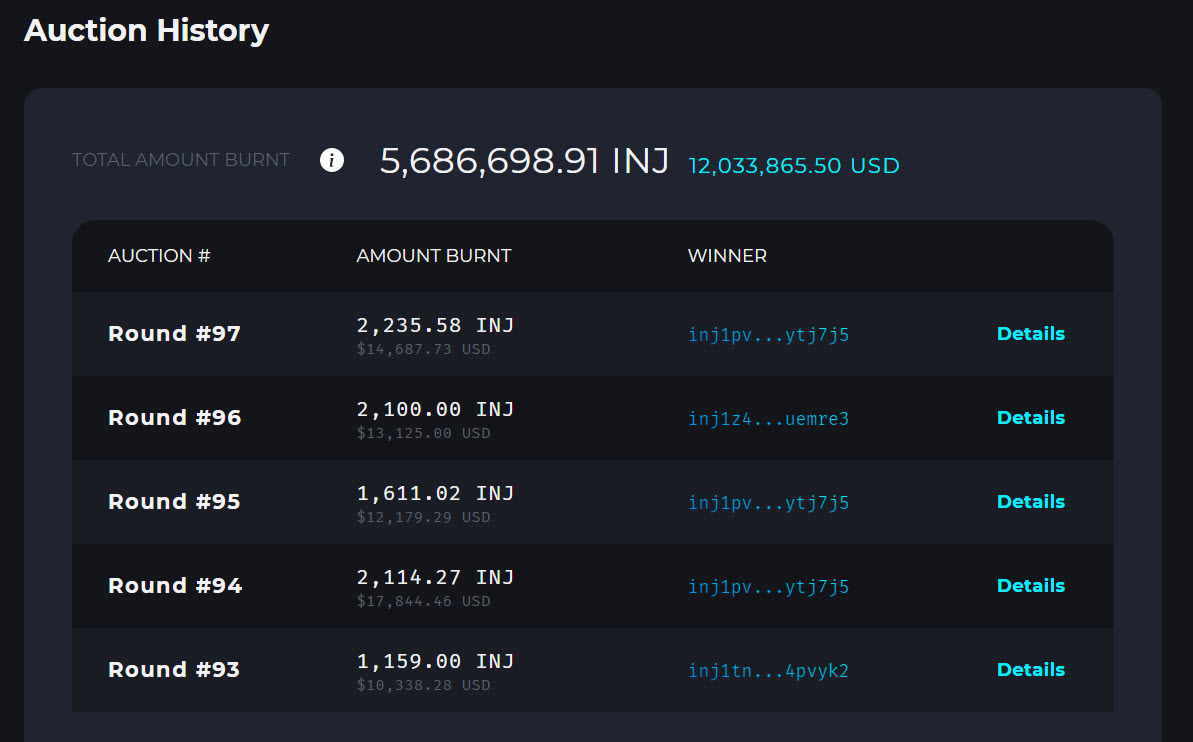Select the Round #96 row label
1193x742 pixels.
coord(174,418)
